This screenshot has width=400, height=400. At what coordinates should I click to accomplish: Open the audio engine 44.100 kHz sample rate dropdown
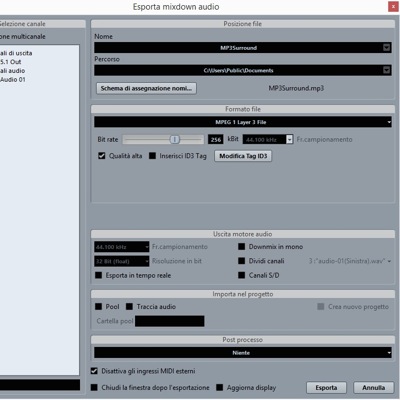point(122,247)
